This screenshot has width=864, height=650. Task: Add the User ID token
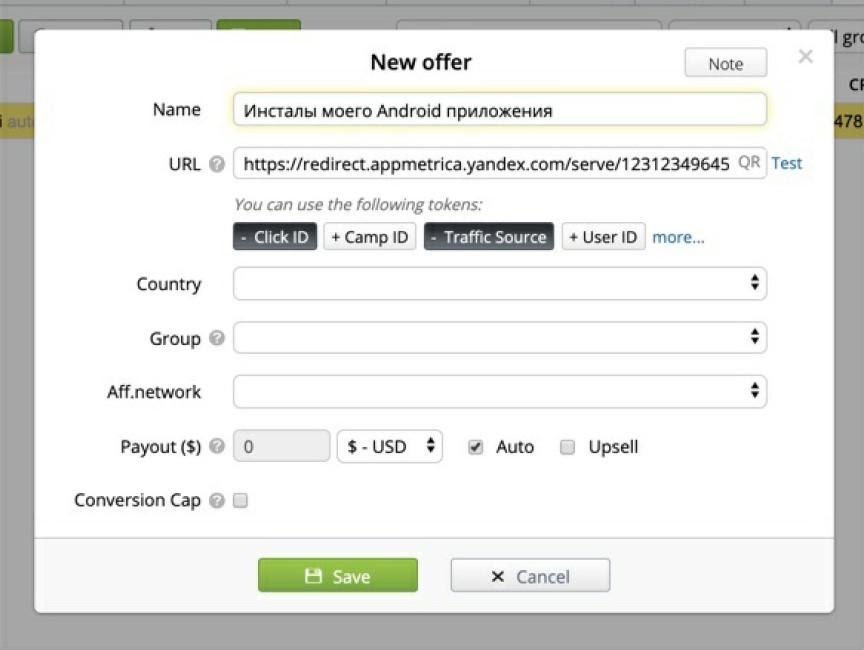(603, 237)
